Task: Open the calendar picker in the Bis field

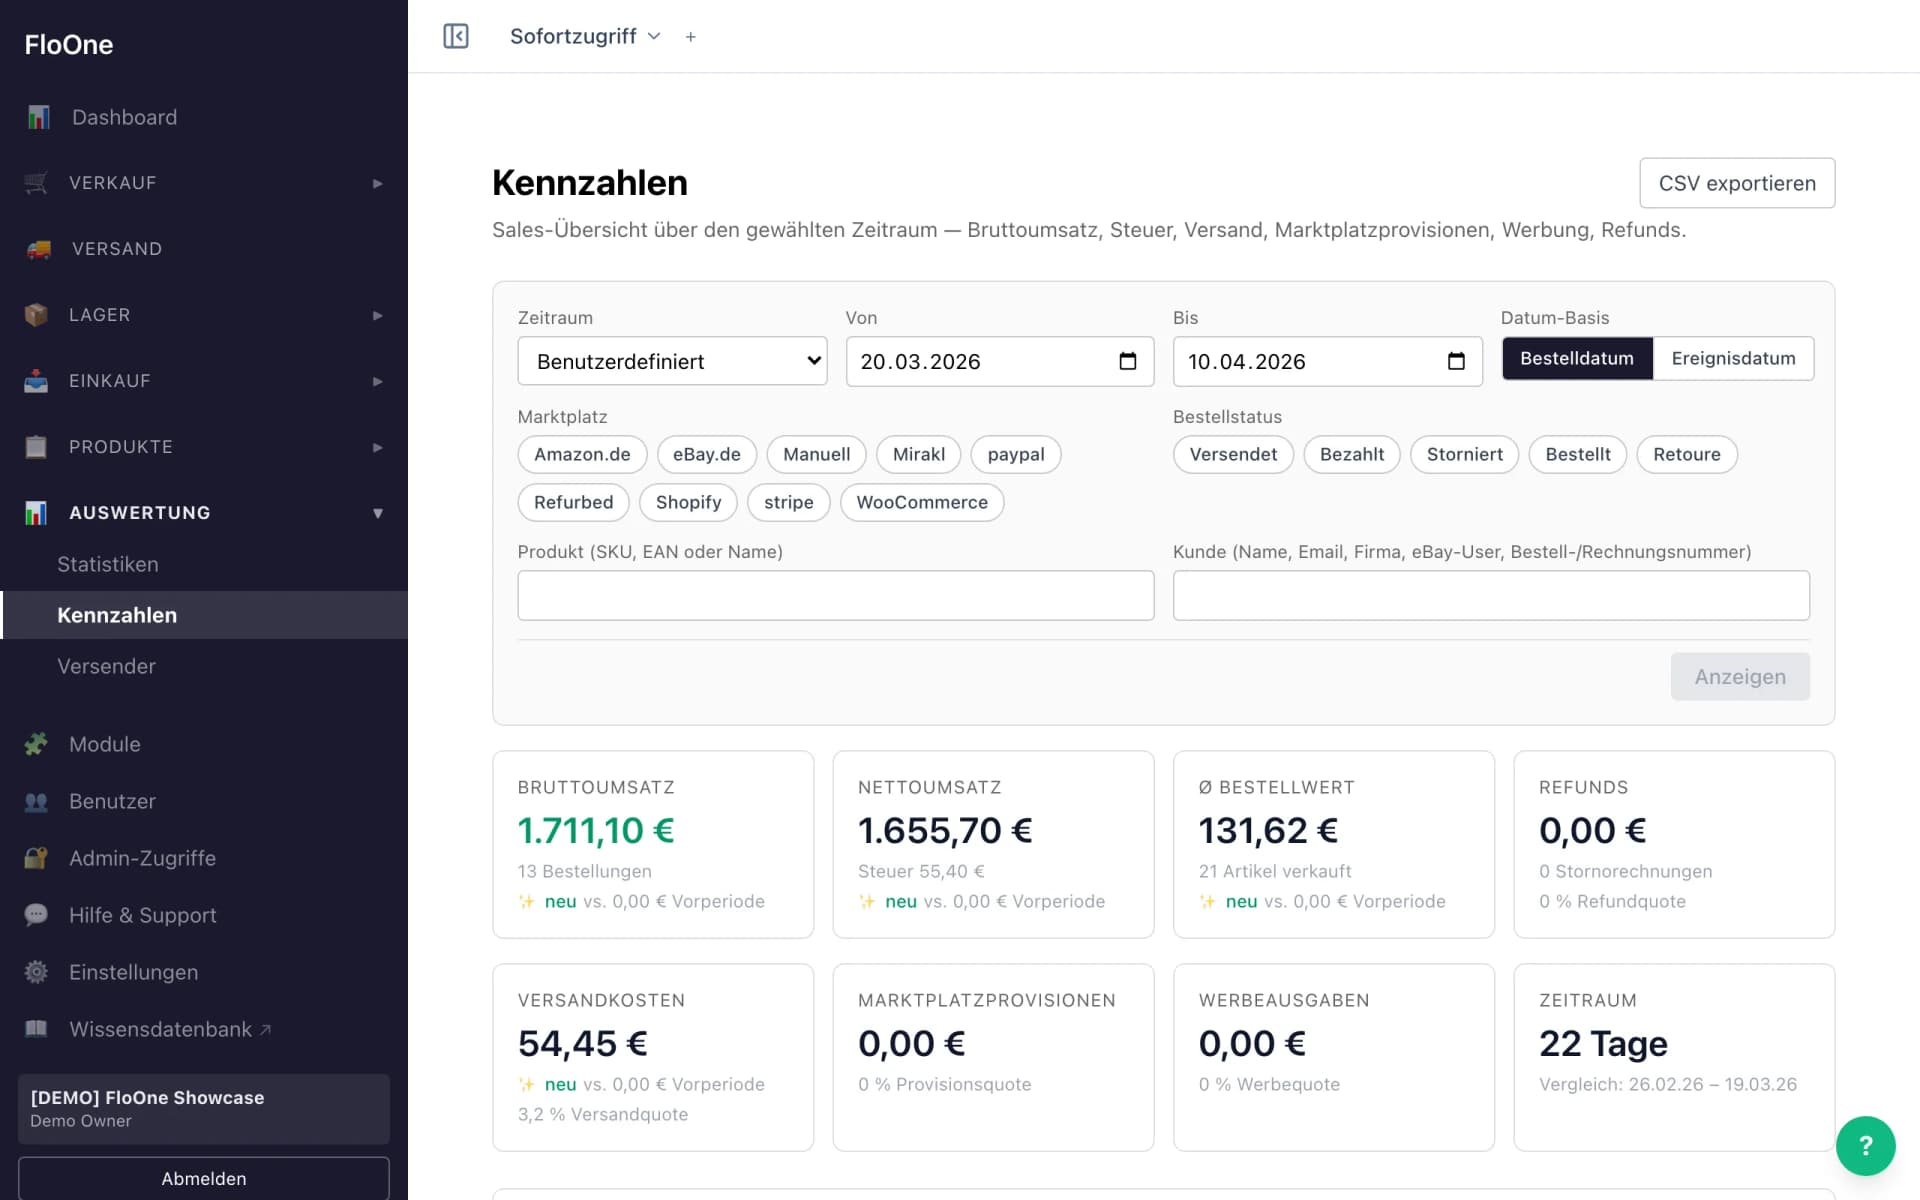Action: click(1456, 361)
